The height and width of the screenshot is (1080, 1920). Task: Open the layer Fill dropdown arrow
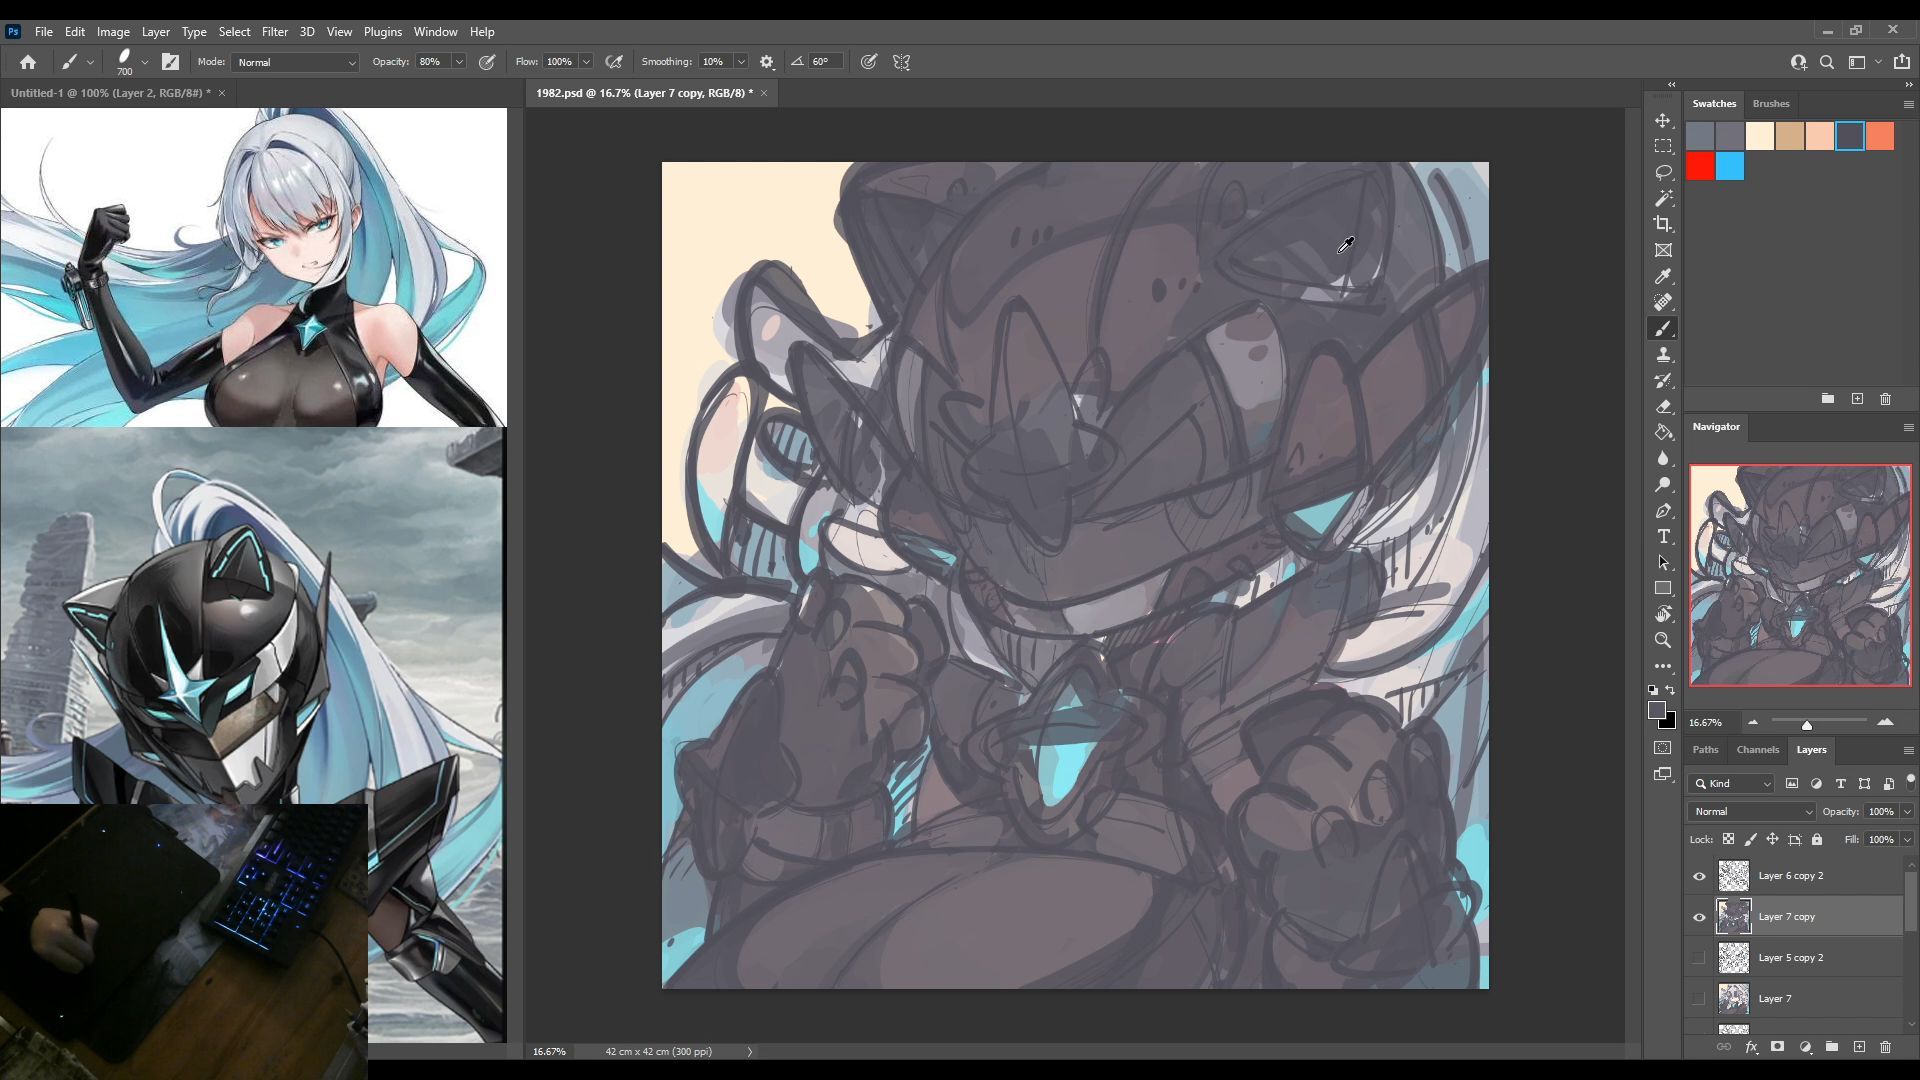coord(1907,840)
